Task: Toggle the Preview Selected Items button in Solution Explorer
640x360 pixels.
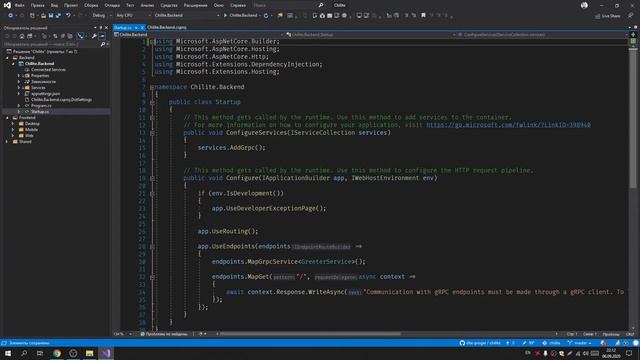Action: (102, 36)
